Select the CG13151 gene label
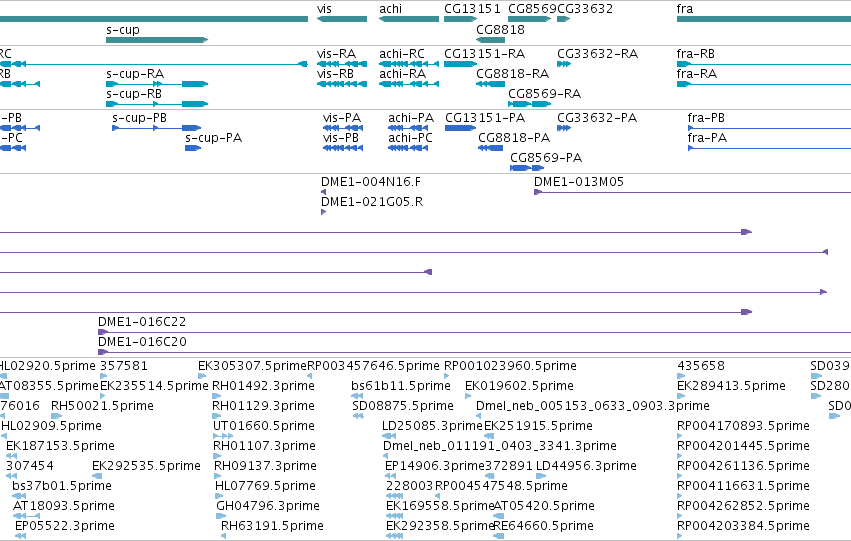The width and height of the screenshot is (851, 541). pos(472,9)
